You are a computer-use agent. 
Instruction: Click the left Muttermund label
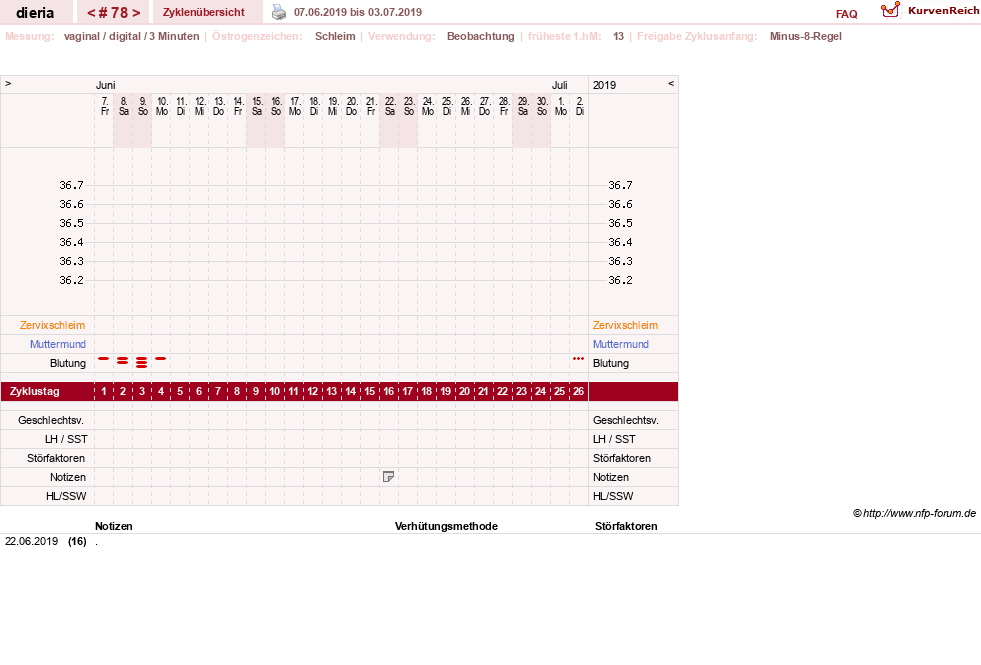pyautogui.click(x=58, y=344)
